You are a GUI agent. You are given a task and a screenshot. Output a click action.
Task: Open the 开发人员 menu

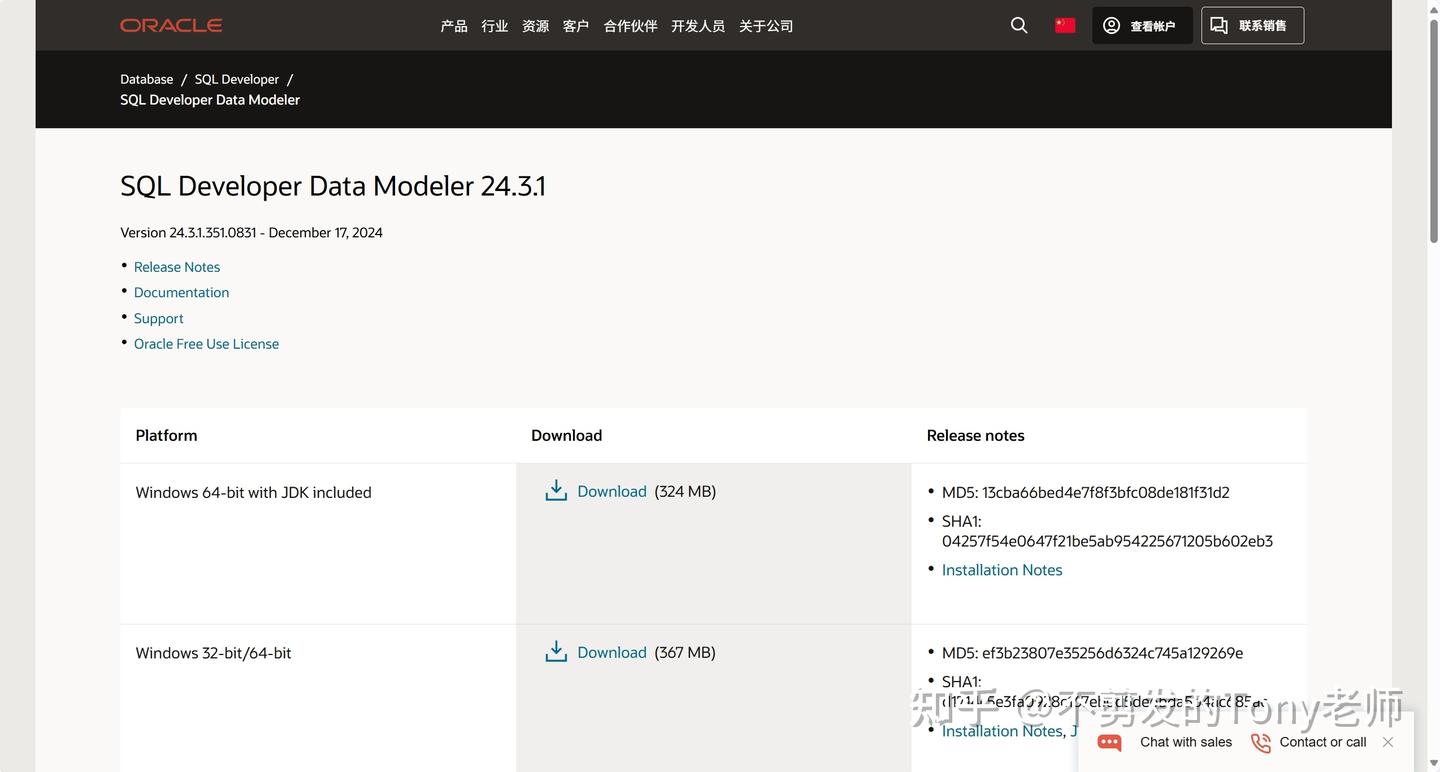tap(698, 25)
